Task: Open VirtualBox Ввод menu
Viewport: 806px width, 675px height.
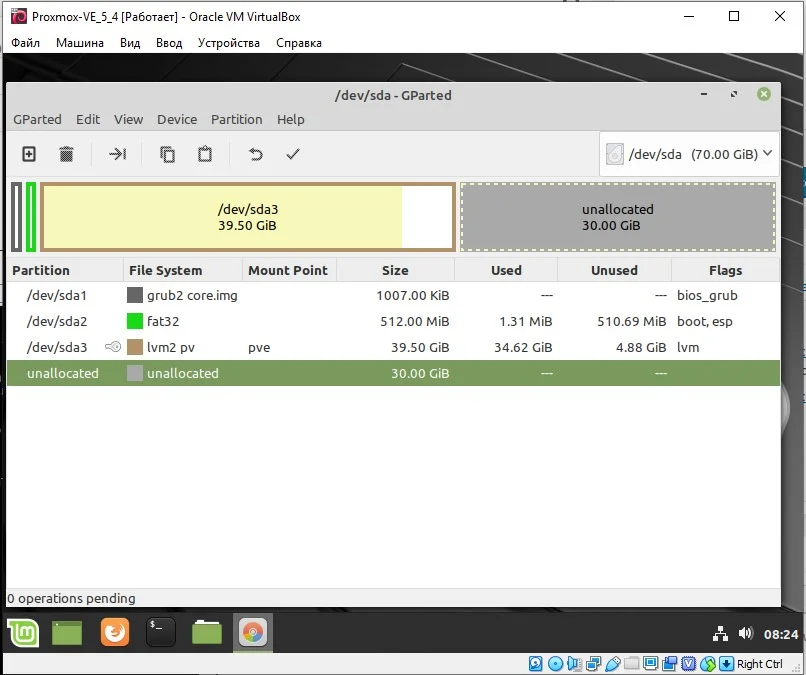Action: tap(169, 43)
